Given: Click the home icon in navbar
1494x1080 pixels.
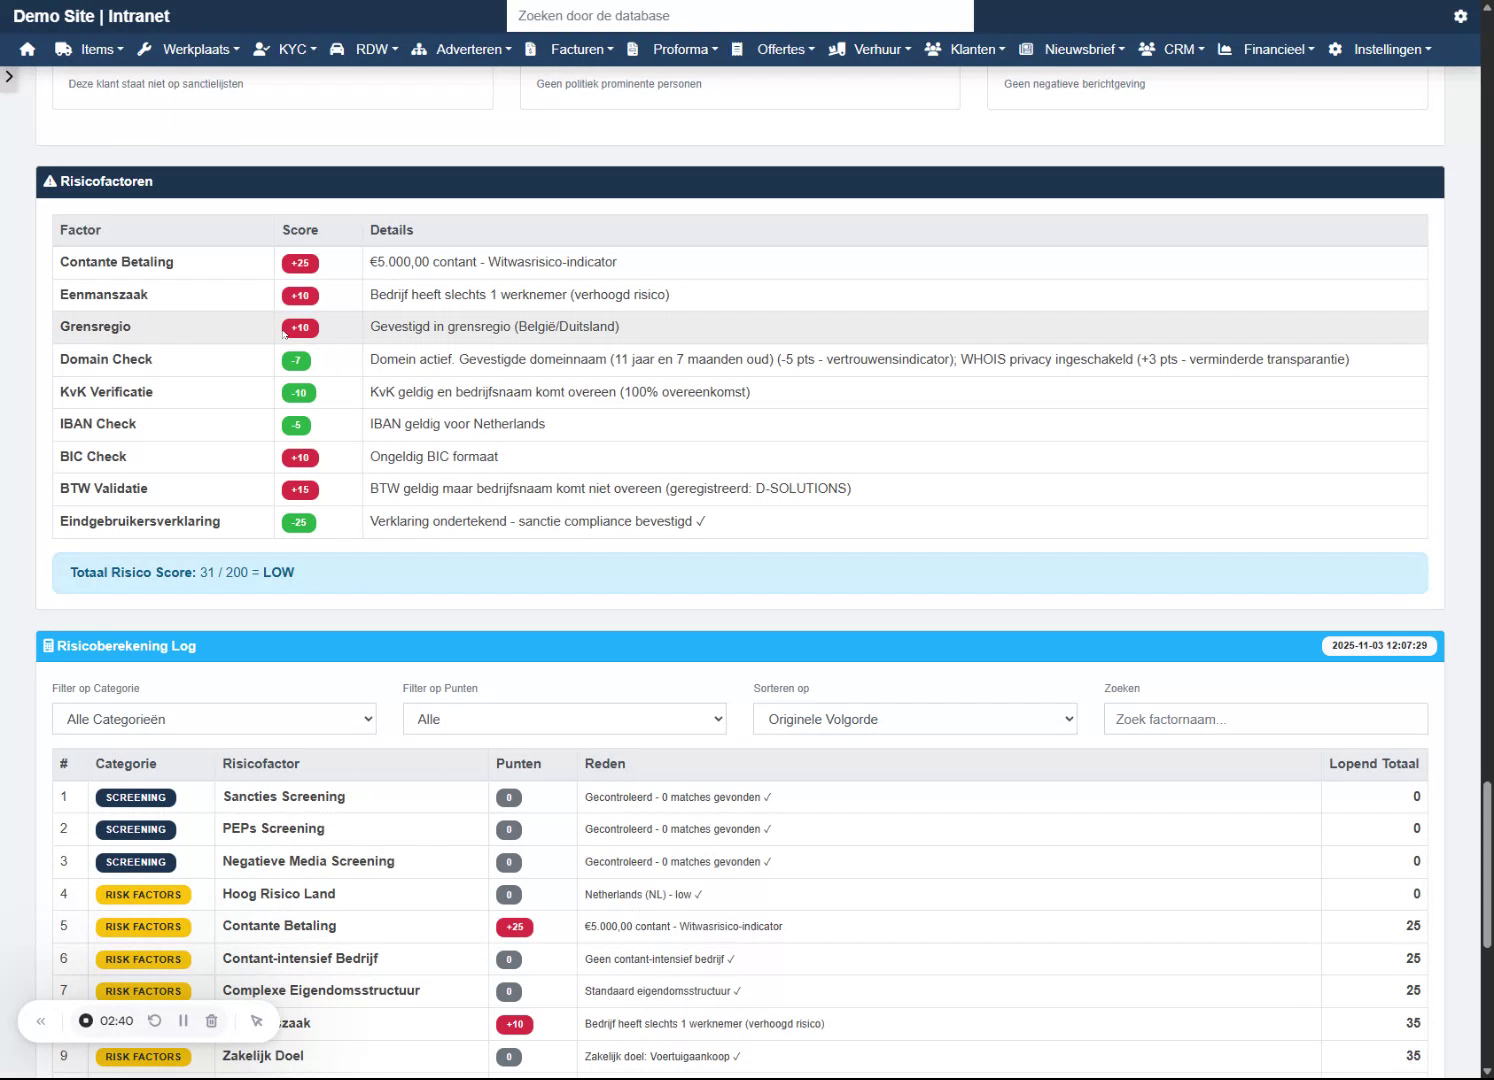Looking at the screenshot, I should 27,49.
